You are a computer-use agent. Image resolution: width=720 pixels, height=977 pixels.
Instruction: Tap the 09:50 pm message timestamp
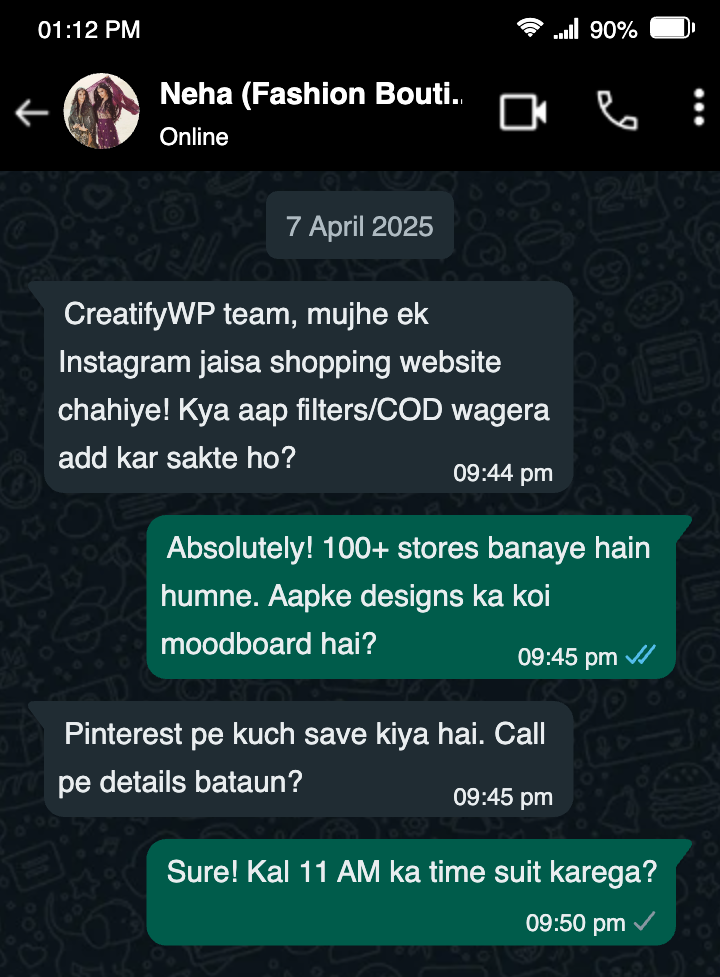coord(575,923)
